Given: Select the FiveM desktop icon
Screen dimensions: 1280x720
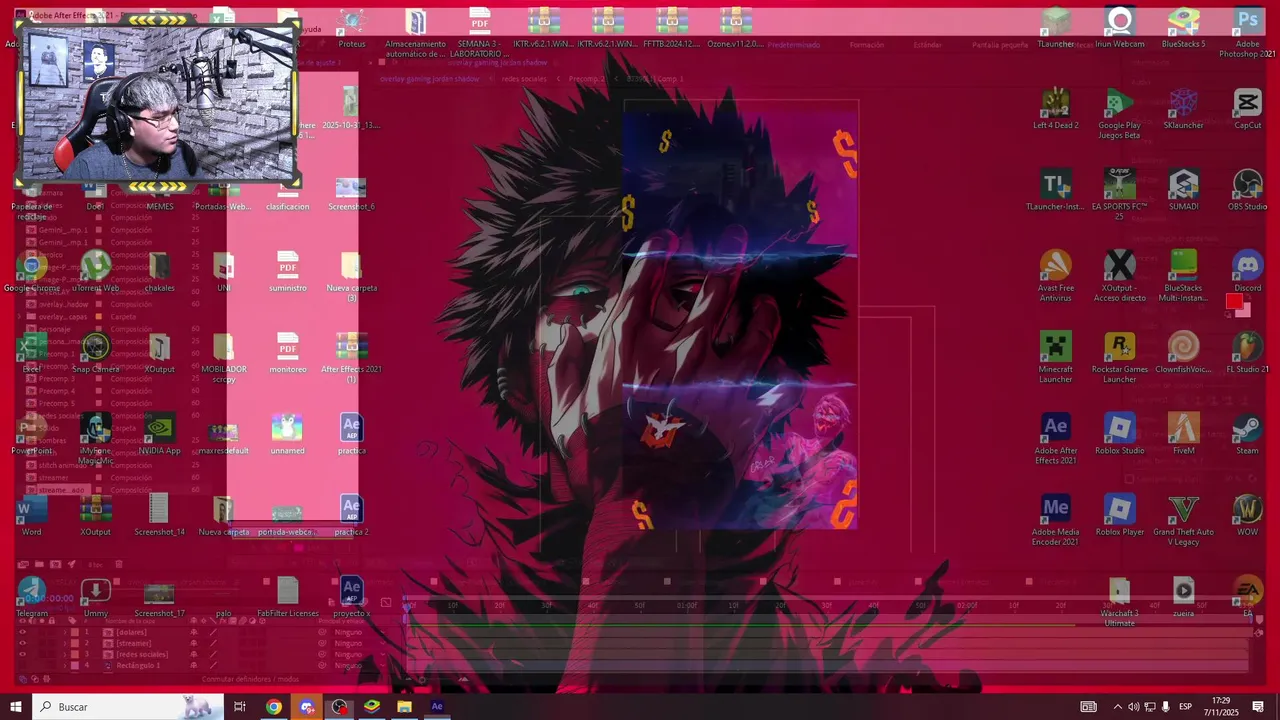Looking at the screenshot, I should click(x=1183, y=434).
